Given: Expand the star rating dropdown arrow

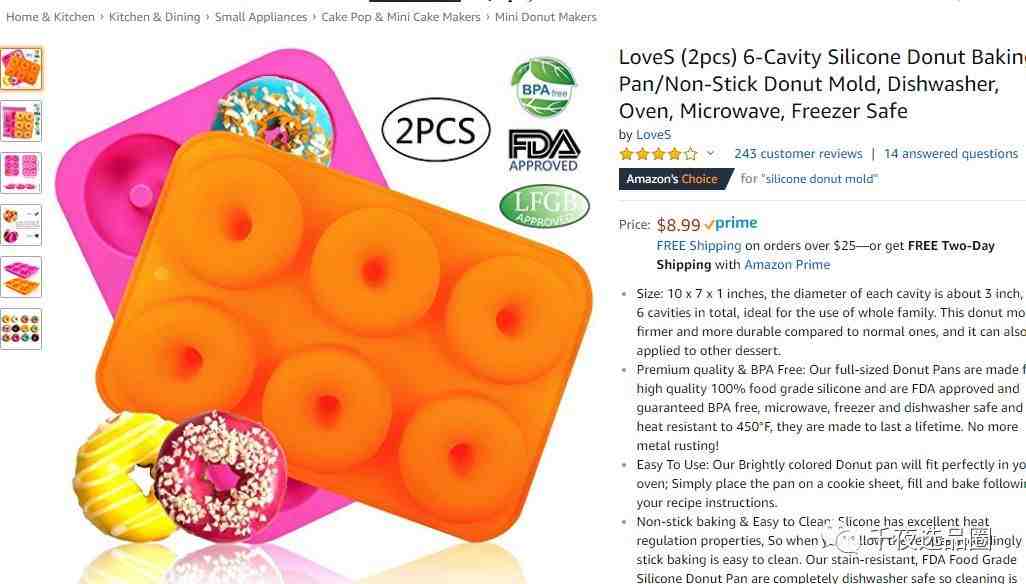Looking at the screenshot, I should pos(710,154).
